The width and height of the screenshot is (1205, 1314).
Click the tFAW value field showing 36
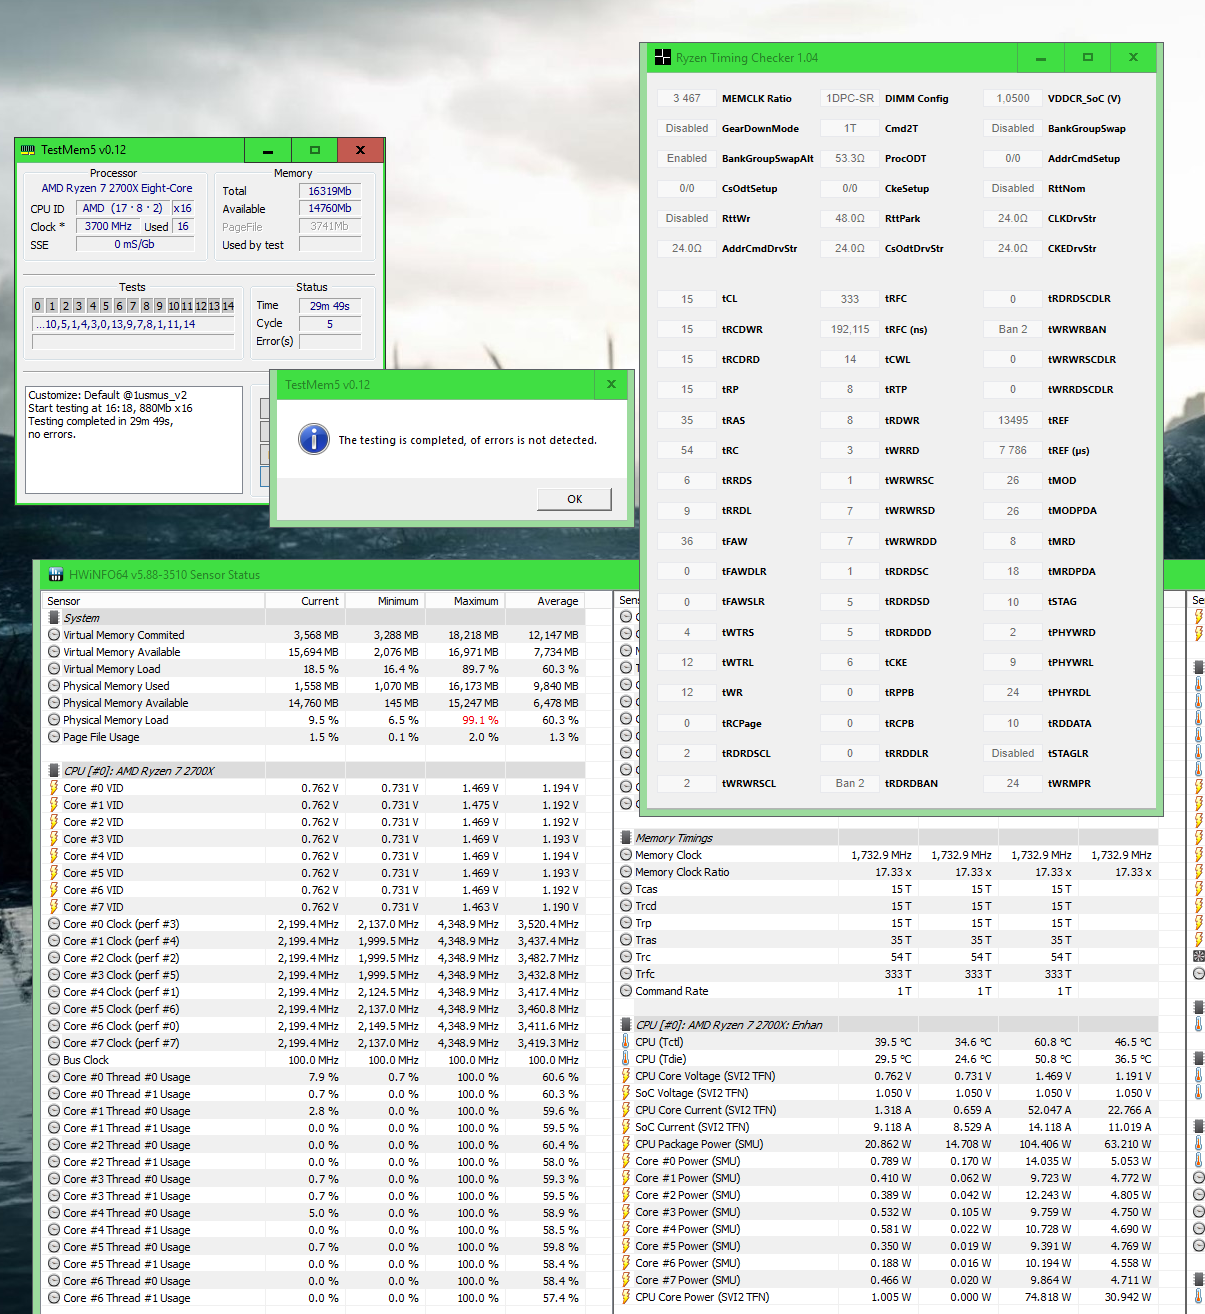point(686,541)
